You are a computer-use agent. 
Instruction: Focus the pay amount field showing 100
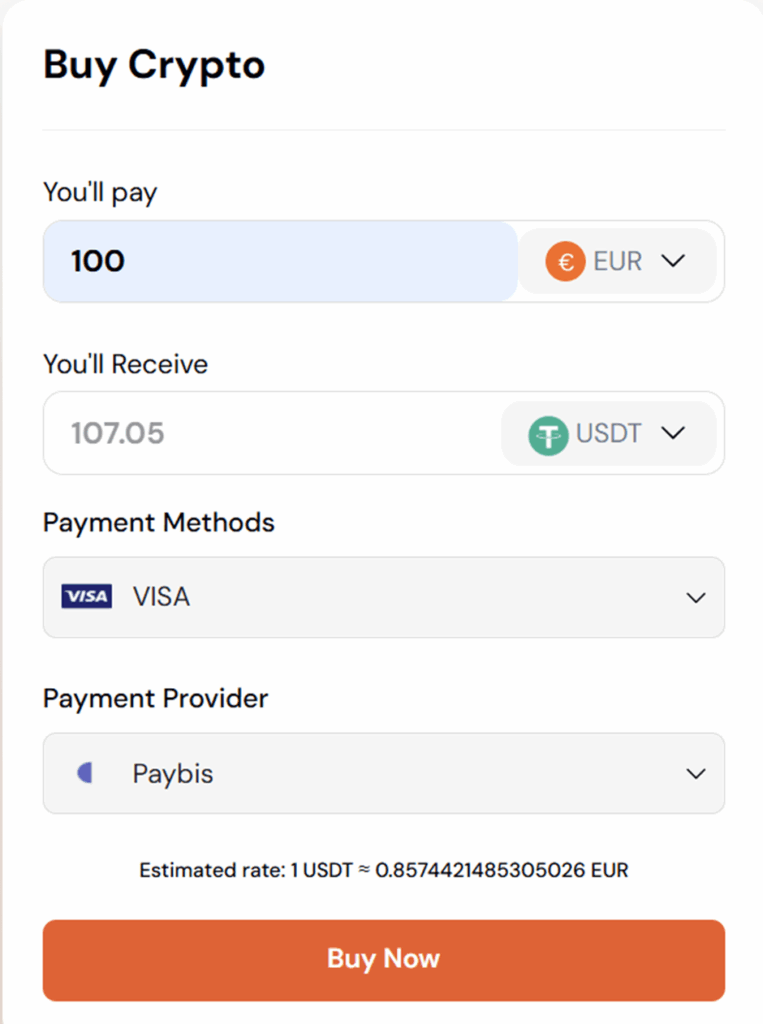280,262
